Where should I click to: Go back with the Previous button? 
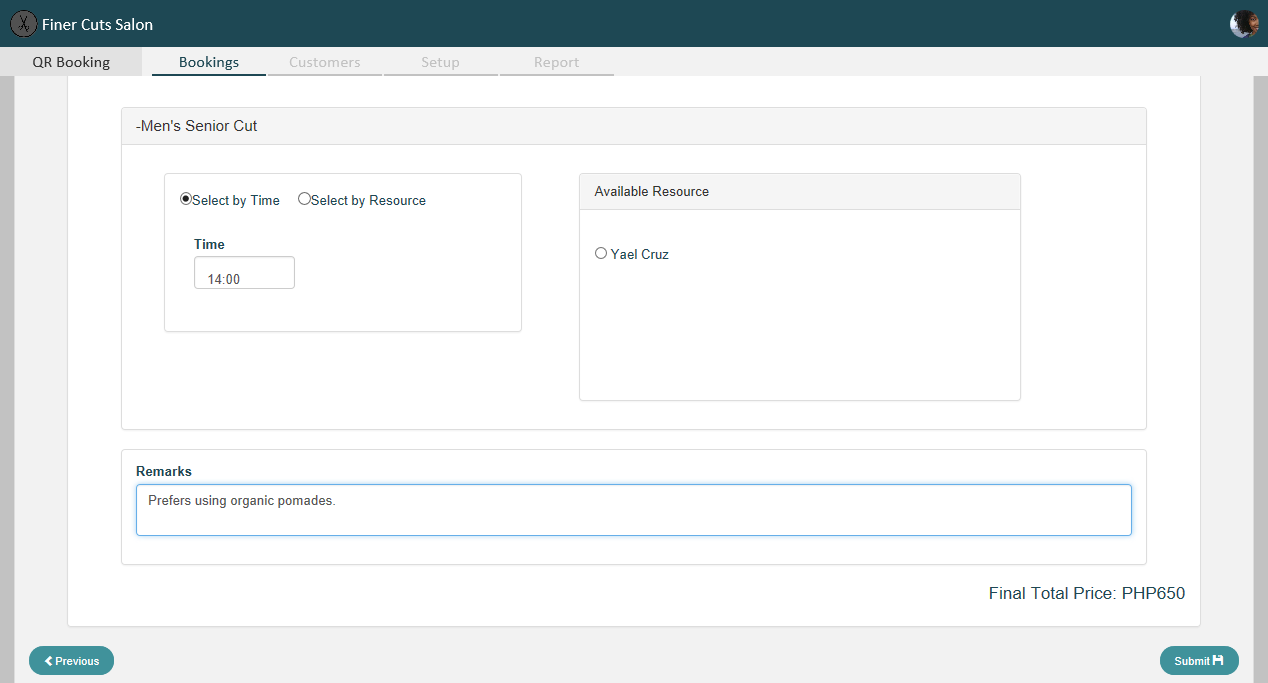[x=72, y=661]
